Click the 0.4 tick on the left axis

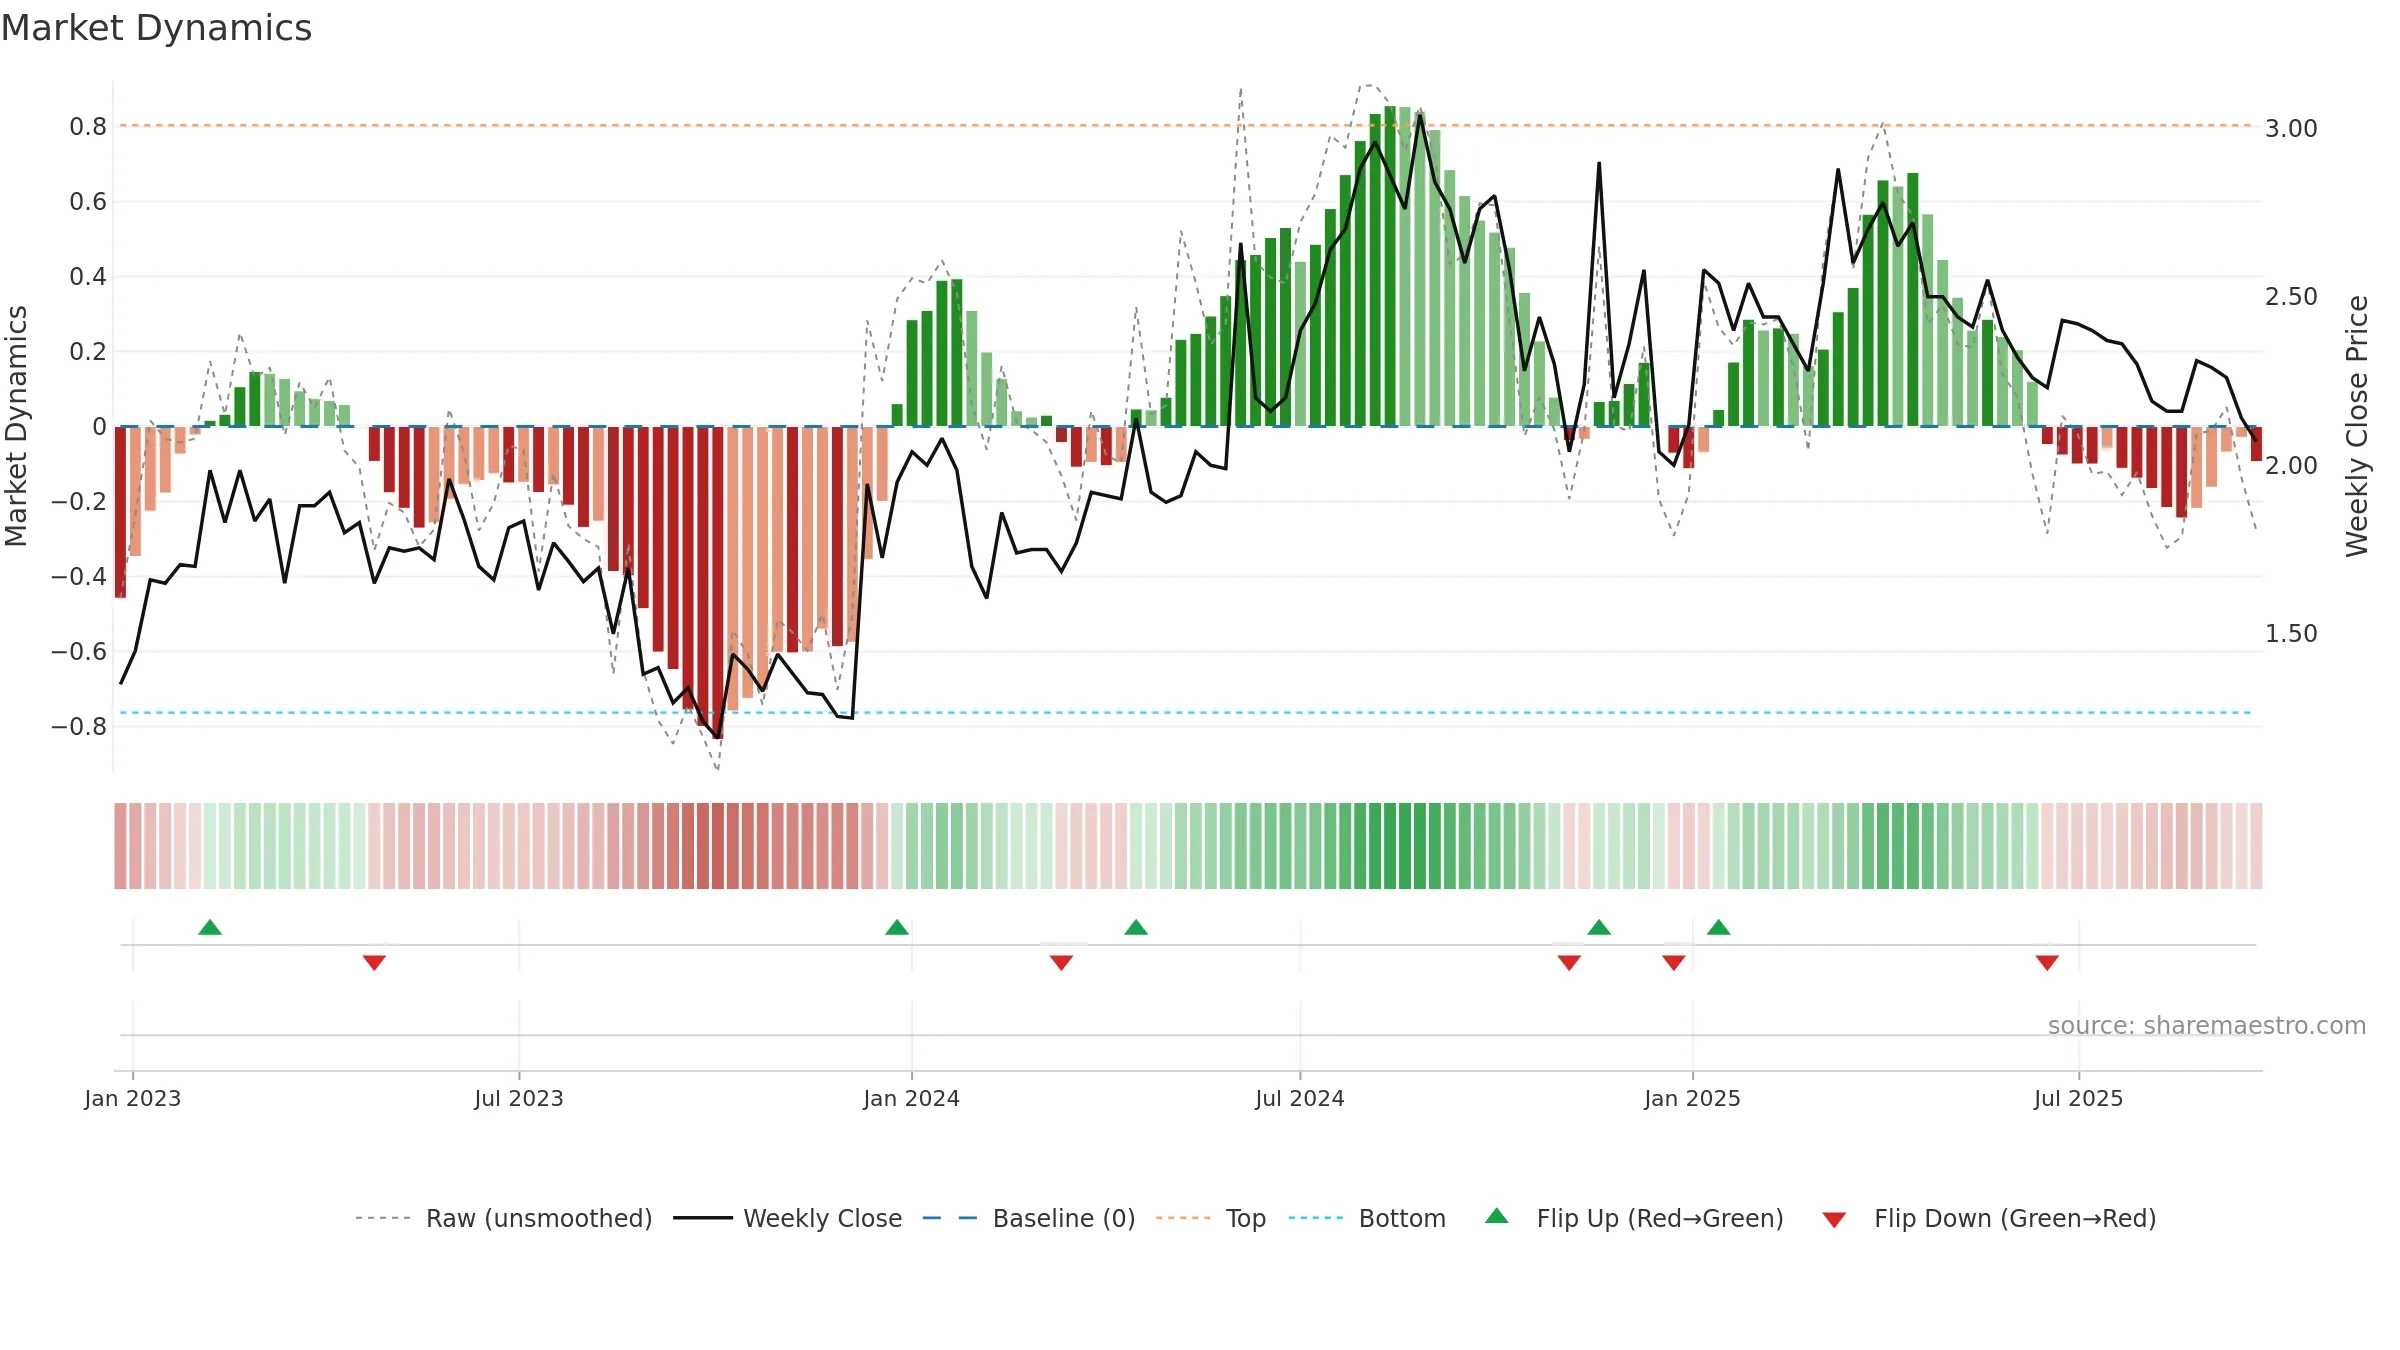click(88, 277)
